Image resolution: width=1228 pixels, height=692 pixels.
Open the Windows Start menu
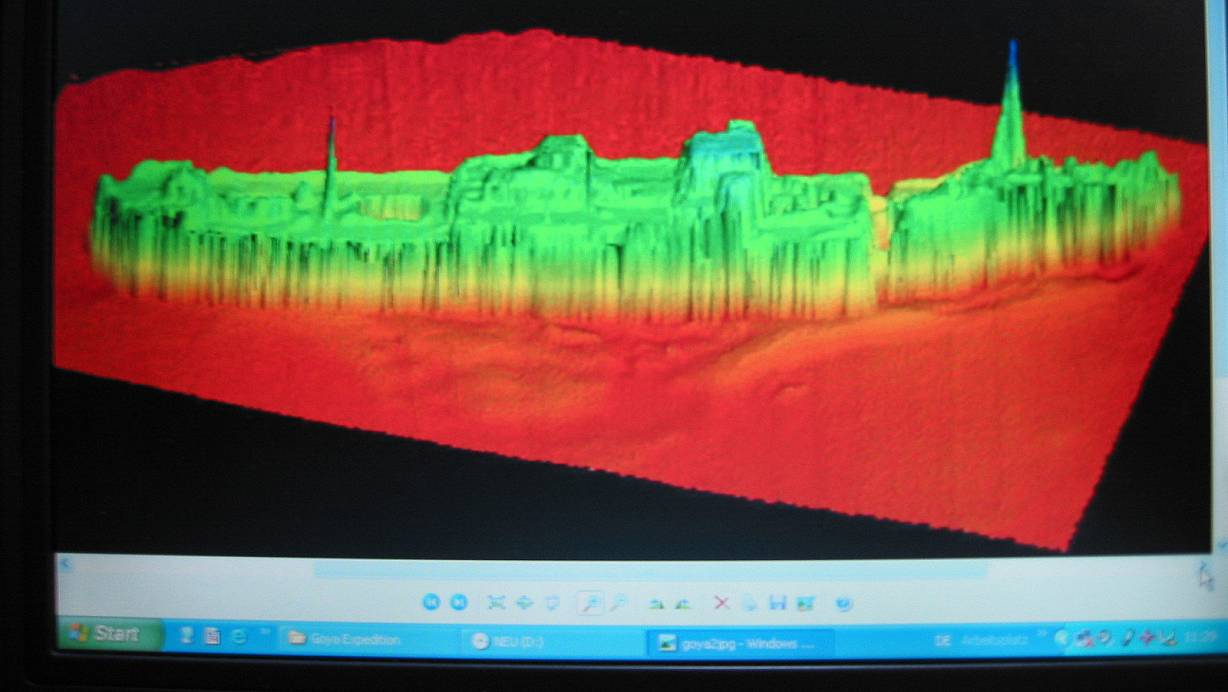110,635
